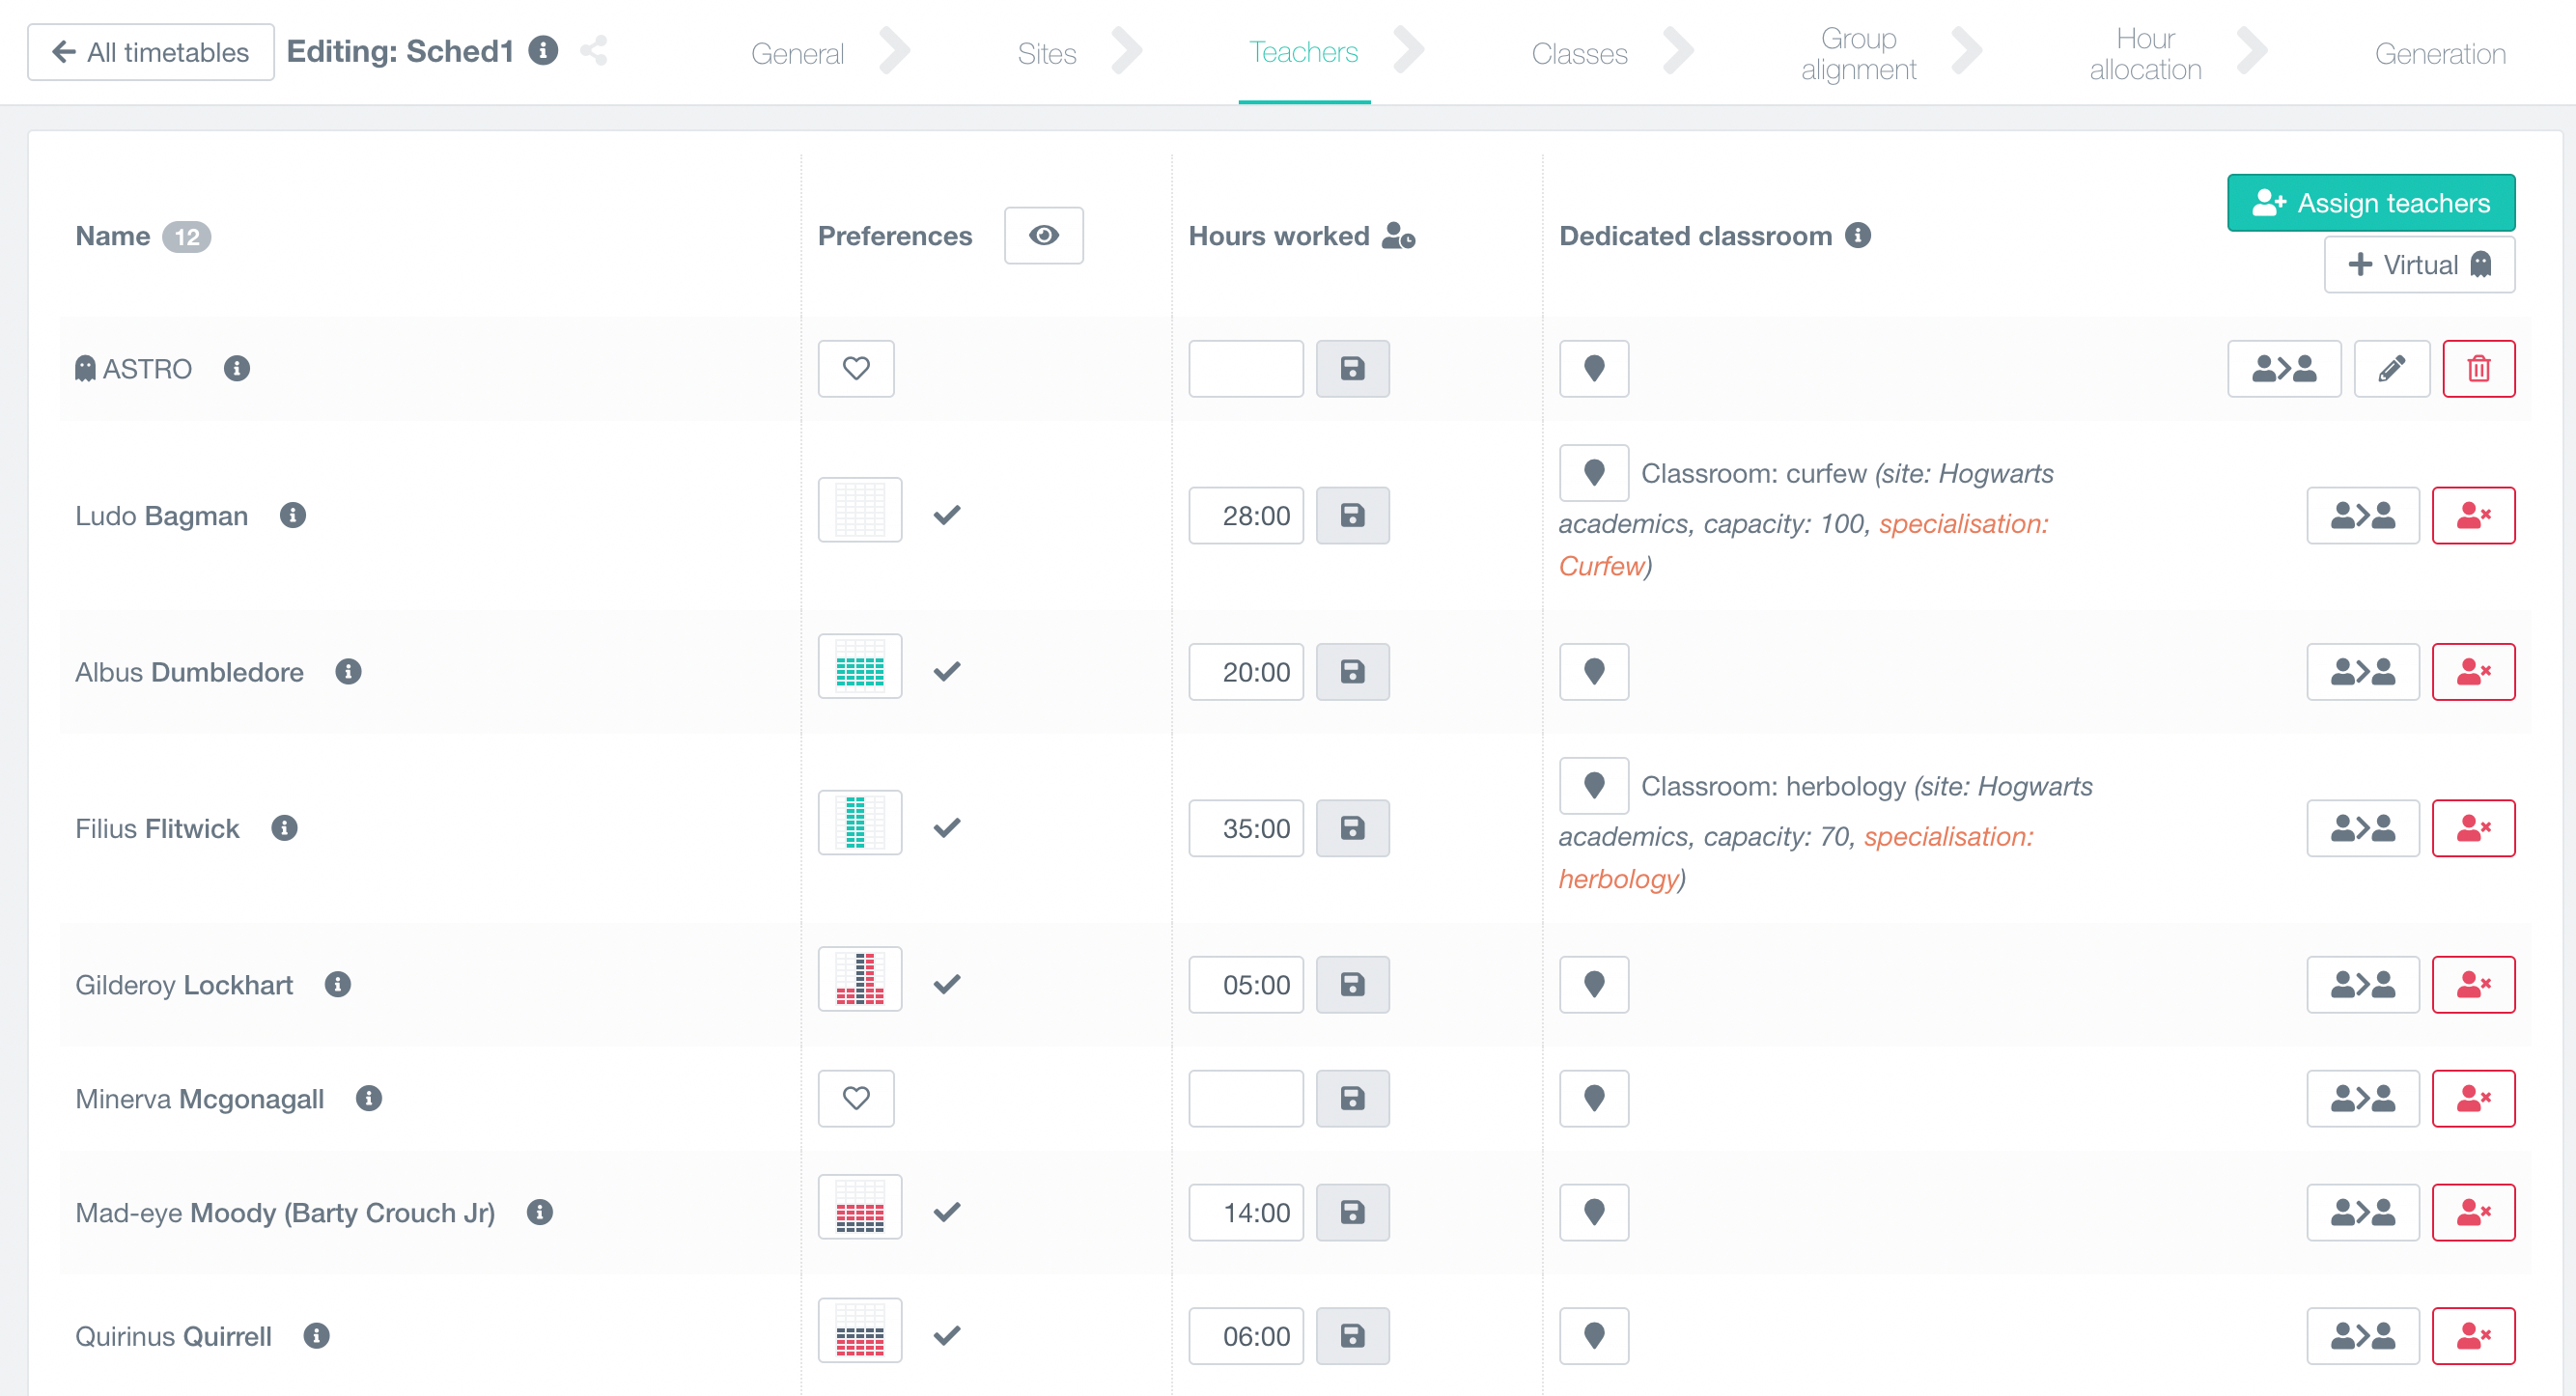Save hours worked for Ludo Bagman
This screenshot has height=1396, width=2576.
tap(1352, 515)
